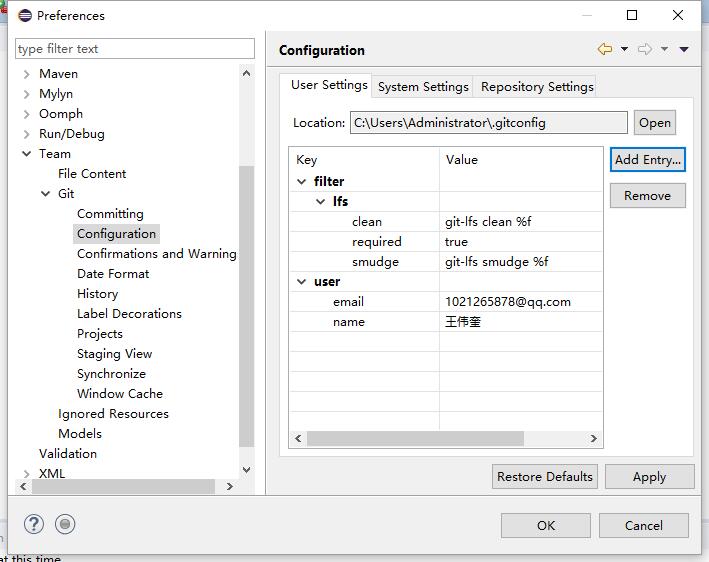This screenshot has height=562, width=709.
Task: Click the Open button next to Location
Action: click(x=655, y=123)
